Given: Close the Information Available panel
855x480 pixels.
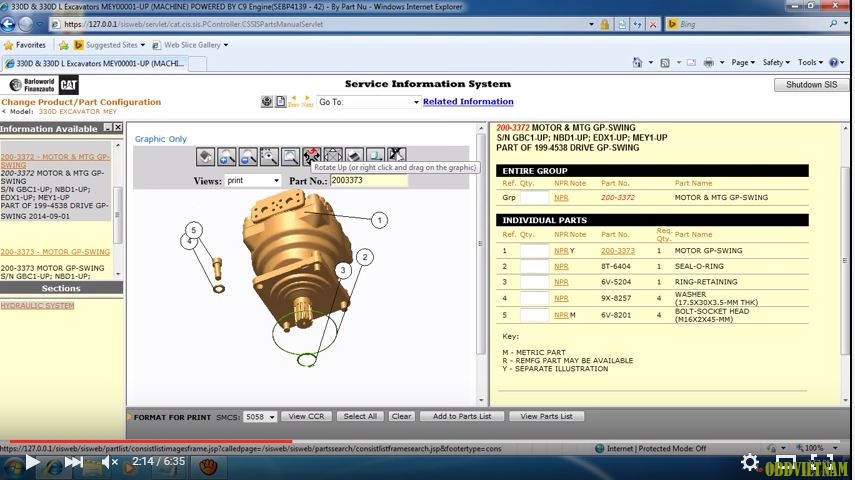Looking at the screenshot, I should [x=117, y=128].
